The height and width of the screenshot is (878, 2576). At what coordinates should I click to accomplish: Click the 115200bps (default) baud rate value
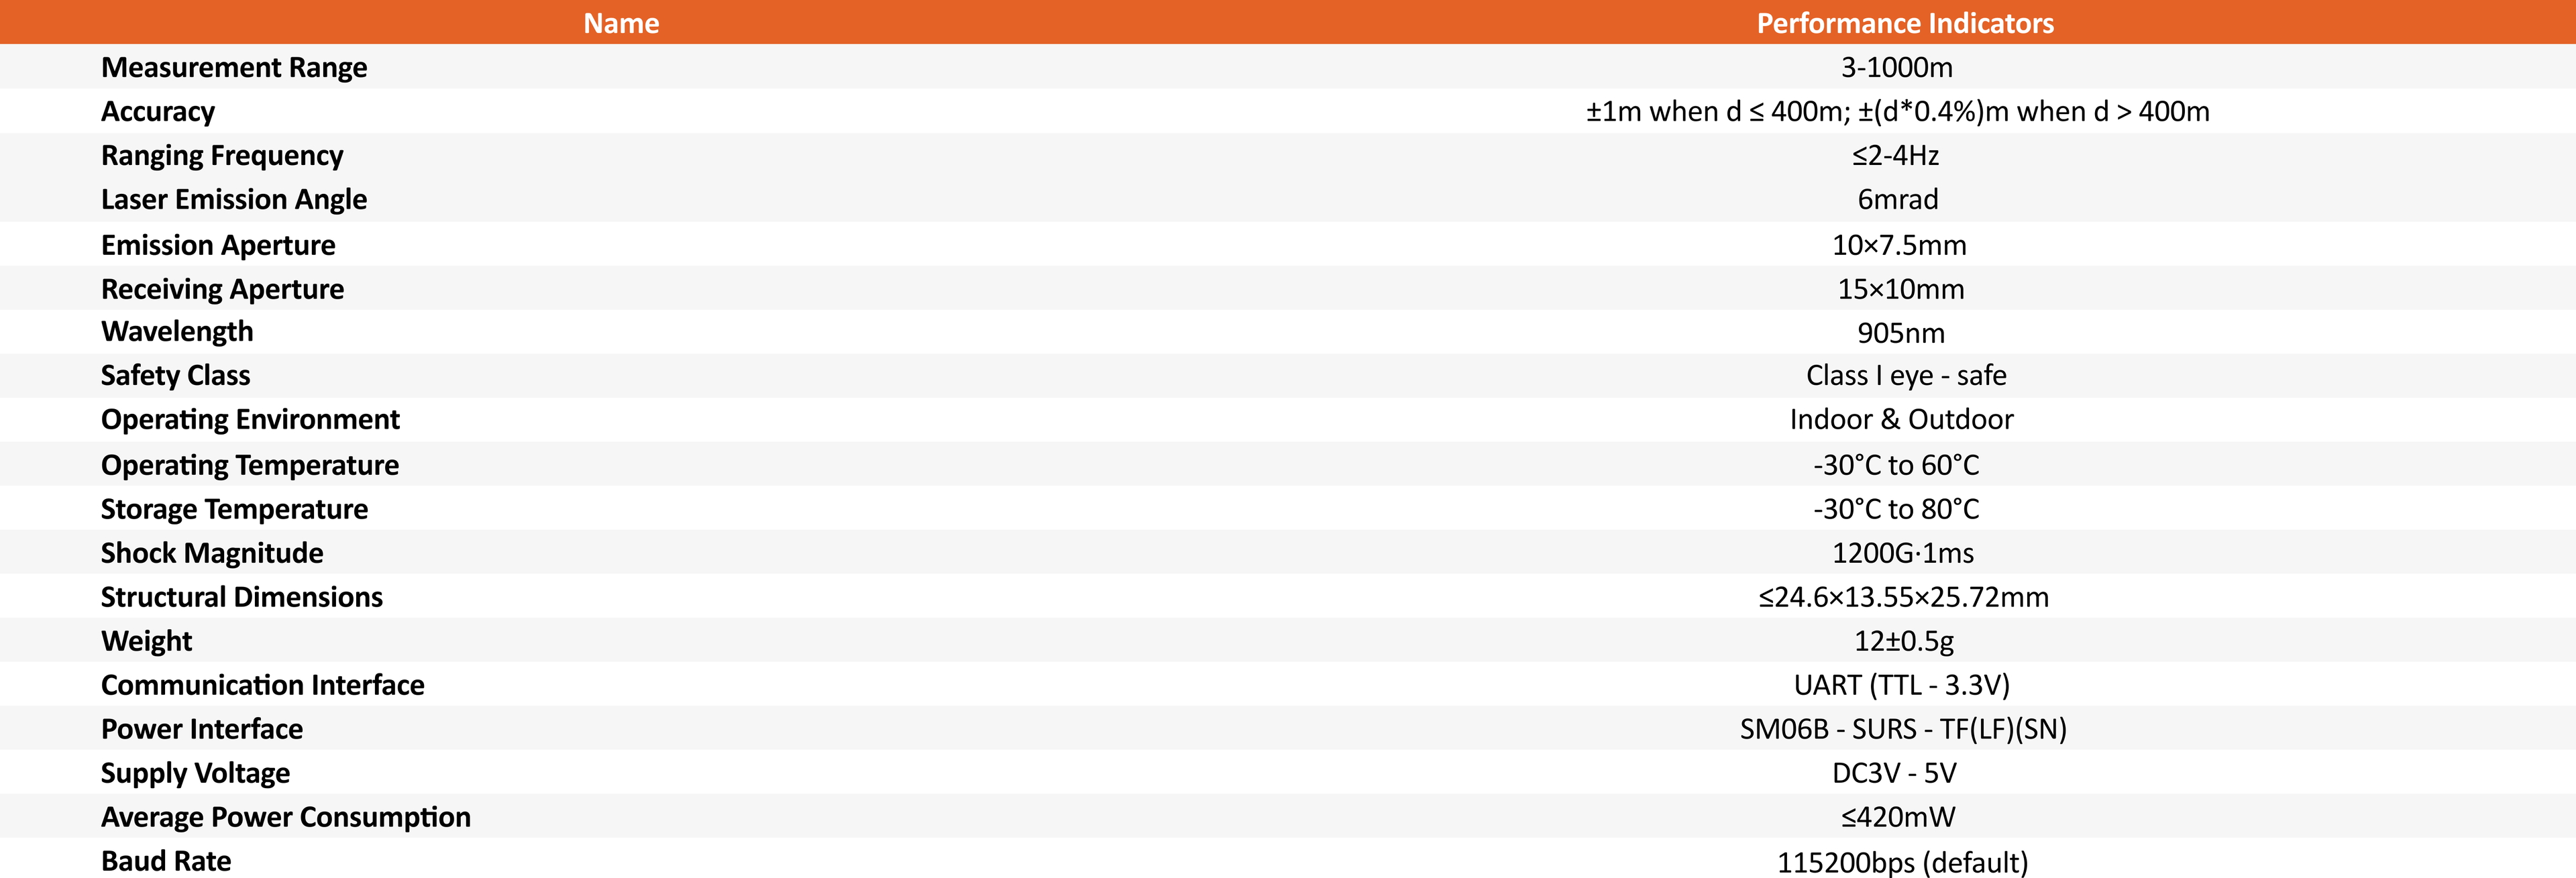(x=1902, y=862)
